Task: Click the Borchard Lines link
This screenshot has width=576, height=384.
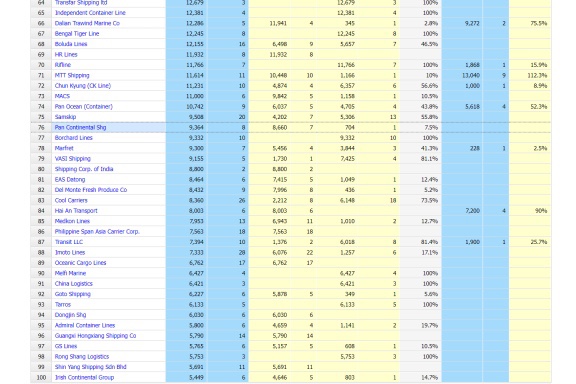Action: (73, 138)
